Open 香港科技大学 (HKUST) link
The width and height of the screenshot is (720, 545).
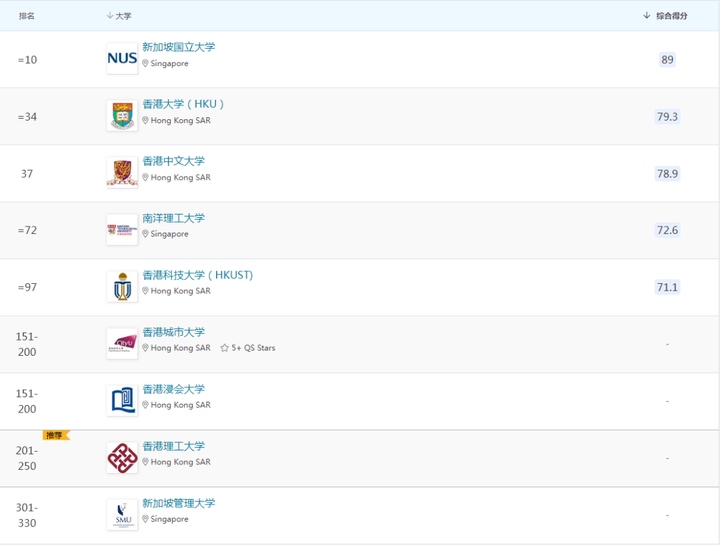point(198,275)
